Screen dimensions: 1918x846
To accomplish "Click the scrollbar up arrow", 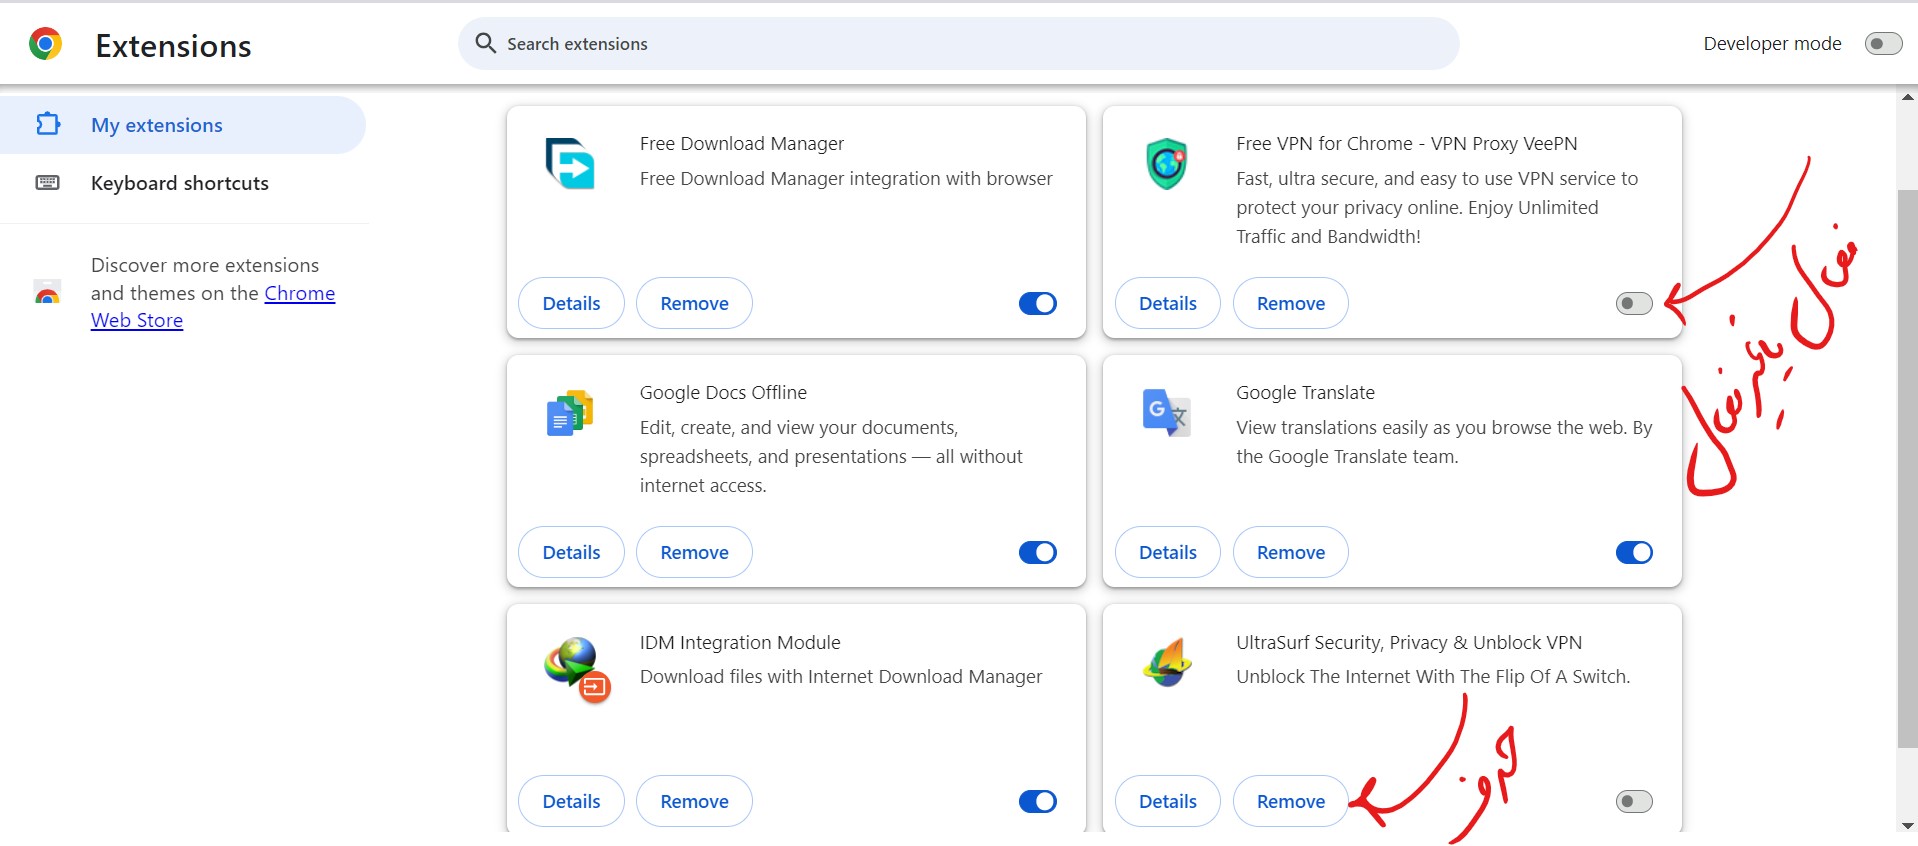I will pos(1907,97).
